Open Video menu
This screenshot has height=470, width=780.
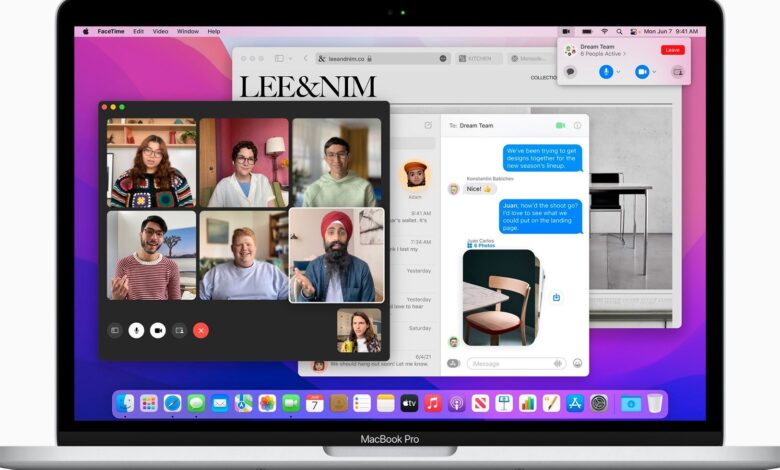[x=160, y=31]
